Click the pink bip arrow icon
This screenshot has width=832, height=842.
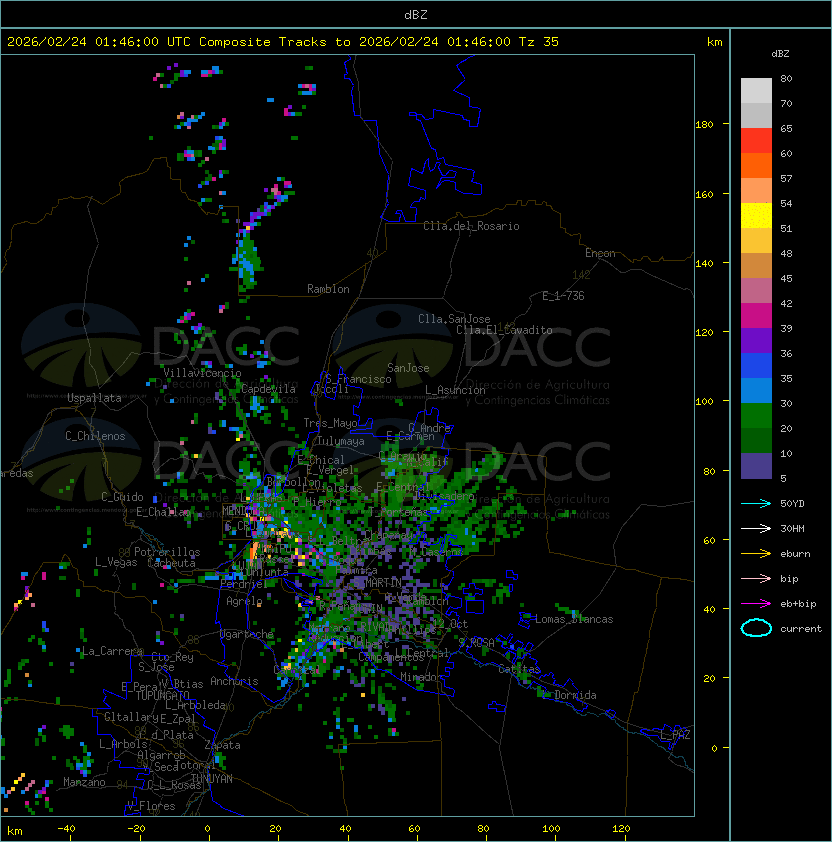coord(756,578)
